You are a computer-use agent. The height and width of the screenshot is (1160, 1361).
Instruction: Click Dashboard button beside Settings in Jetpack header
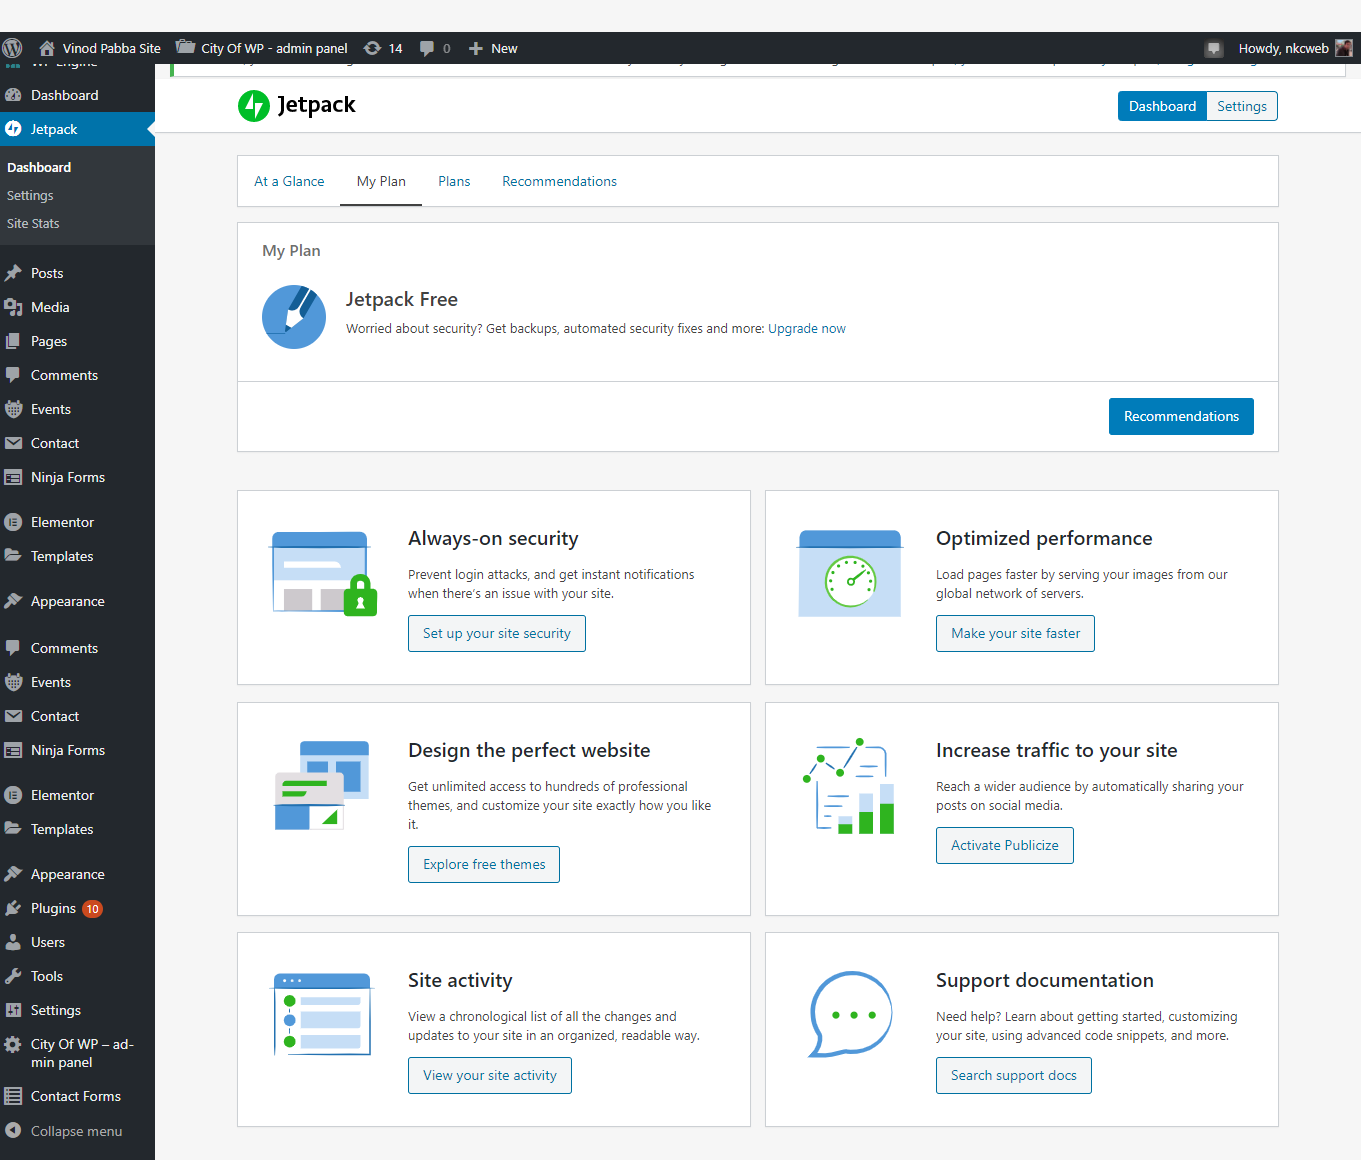1162,106
